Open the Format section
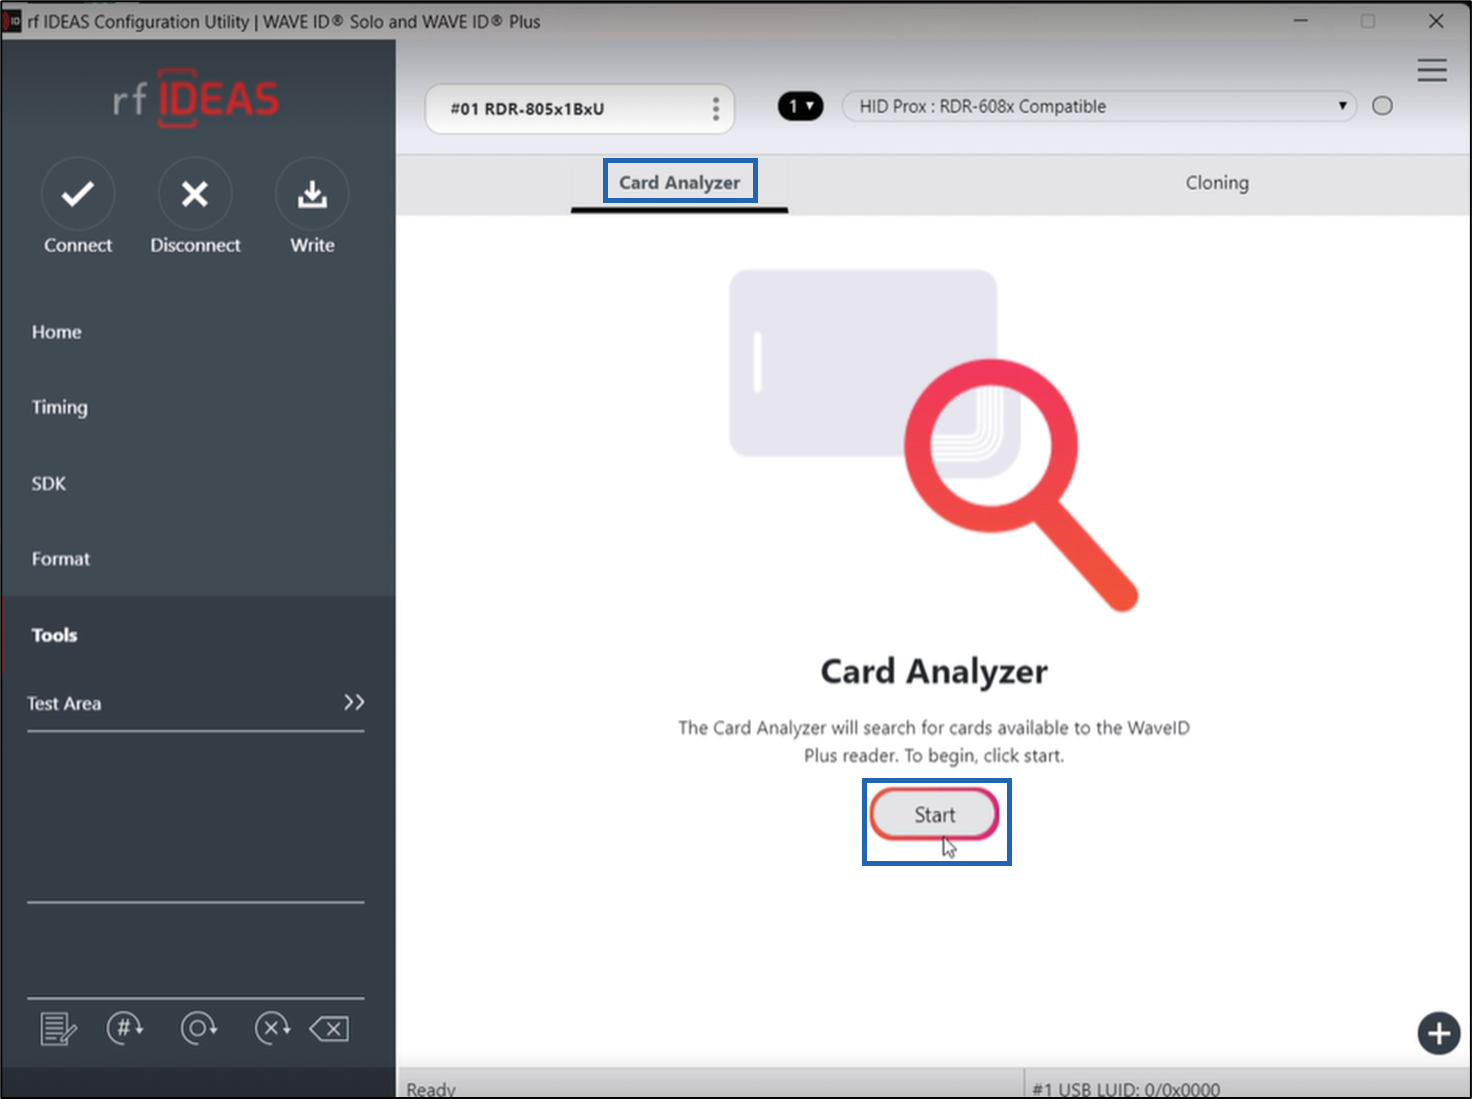 point(61,559)
